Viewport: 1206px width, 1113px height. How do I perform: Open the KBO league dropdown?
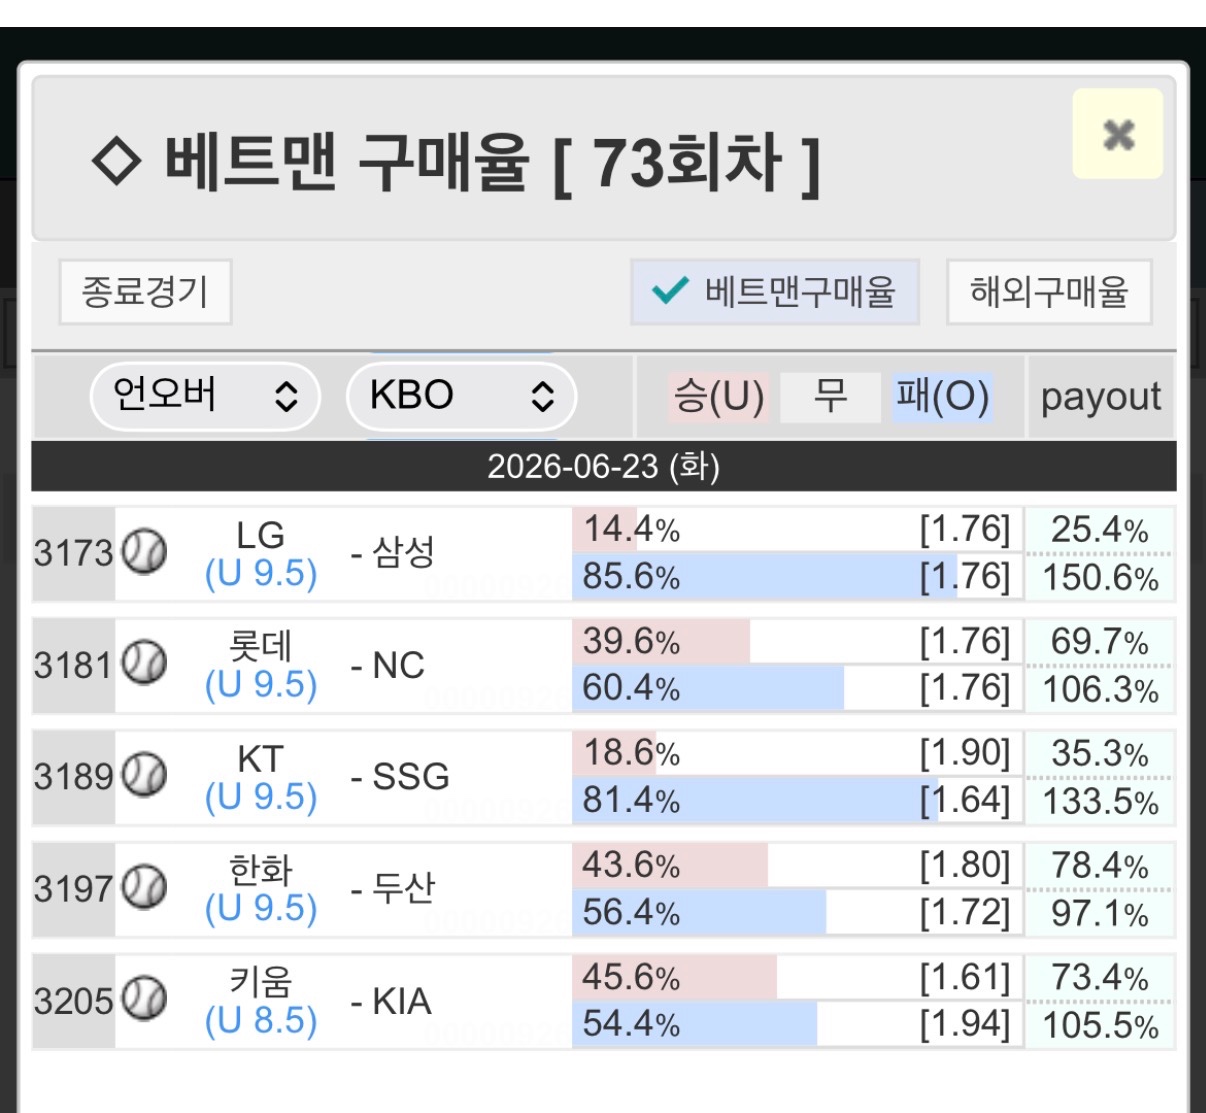click(461, 396)
